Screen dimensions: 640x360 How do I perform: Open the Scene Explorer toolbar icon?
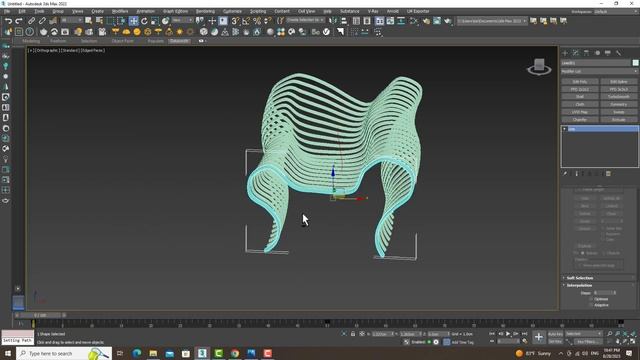(356, 21)
